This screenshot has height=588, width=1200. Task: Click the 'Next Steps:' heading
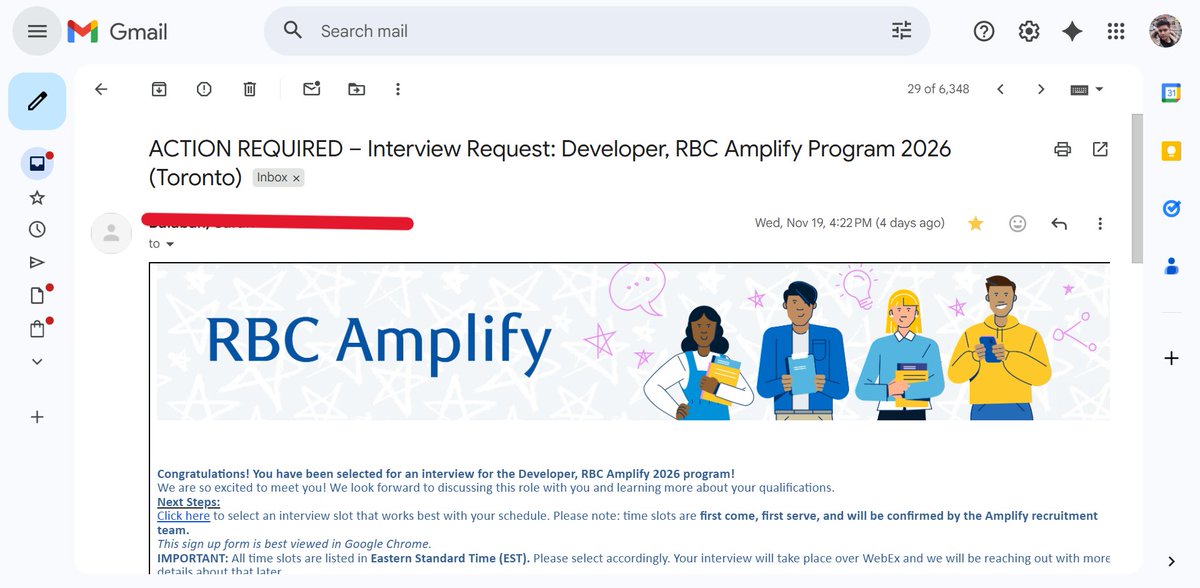188,502
